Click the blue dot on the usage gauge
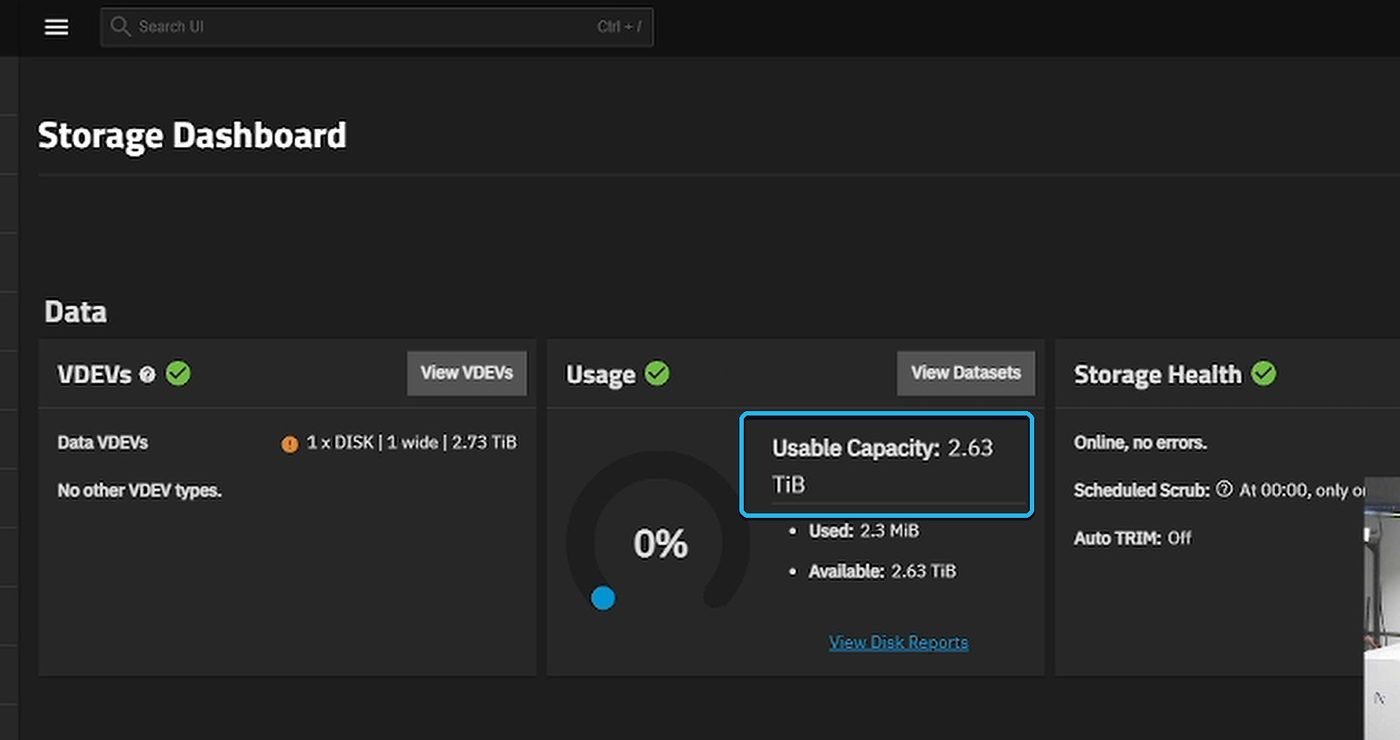The height and width of the screenshot is (740, 1400). tap(603, 598)
